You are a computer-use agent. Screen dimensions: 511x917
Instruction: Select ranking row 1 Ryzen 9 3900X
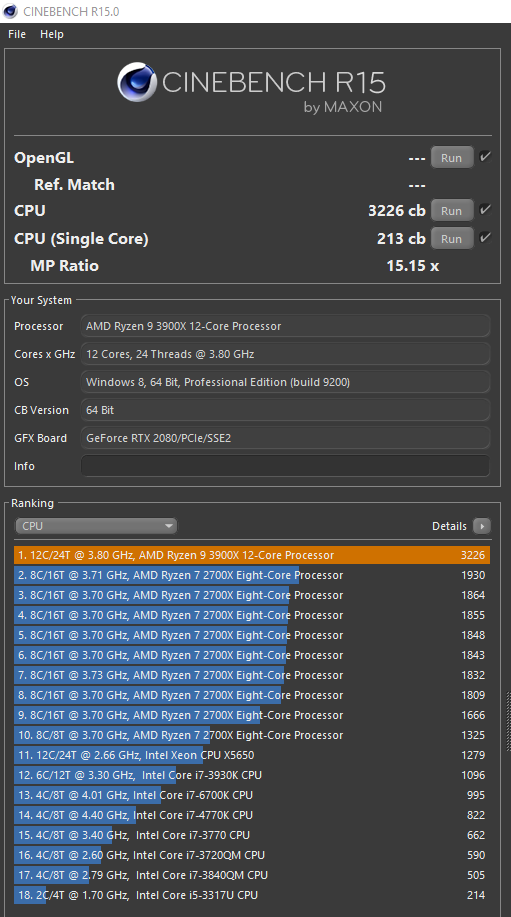point(252,555)
